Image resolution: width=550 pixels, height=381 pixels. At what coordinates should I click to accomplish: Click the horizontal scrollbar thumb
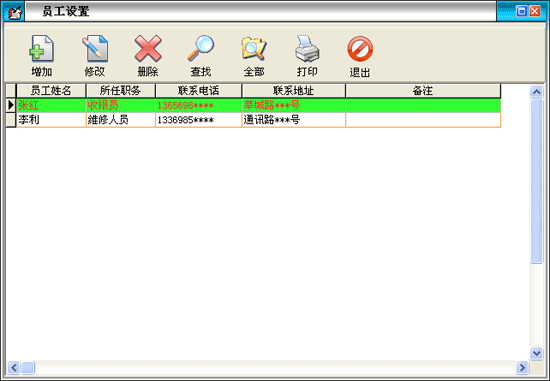28,368
